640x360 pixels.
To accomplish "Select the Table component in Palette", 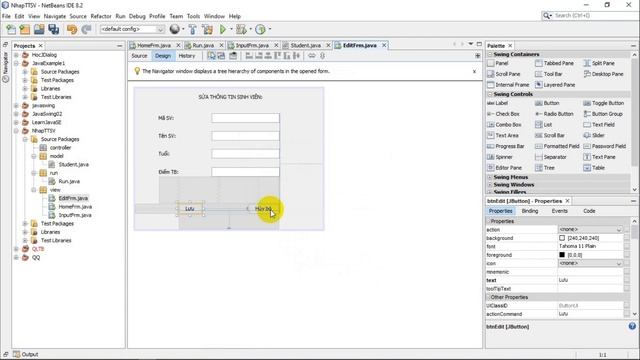I will tap(594, 168).
